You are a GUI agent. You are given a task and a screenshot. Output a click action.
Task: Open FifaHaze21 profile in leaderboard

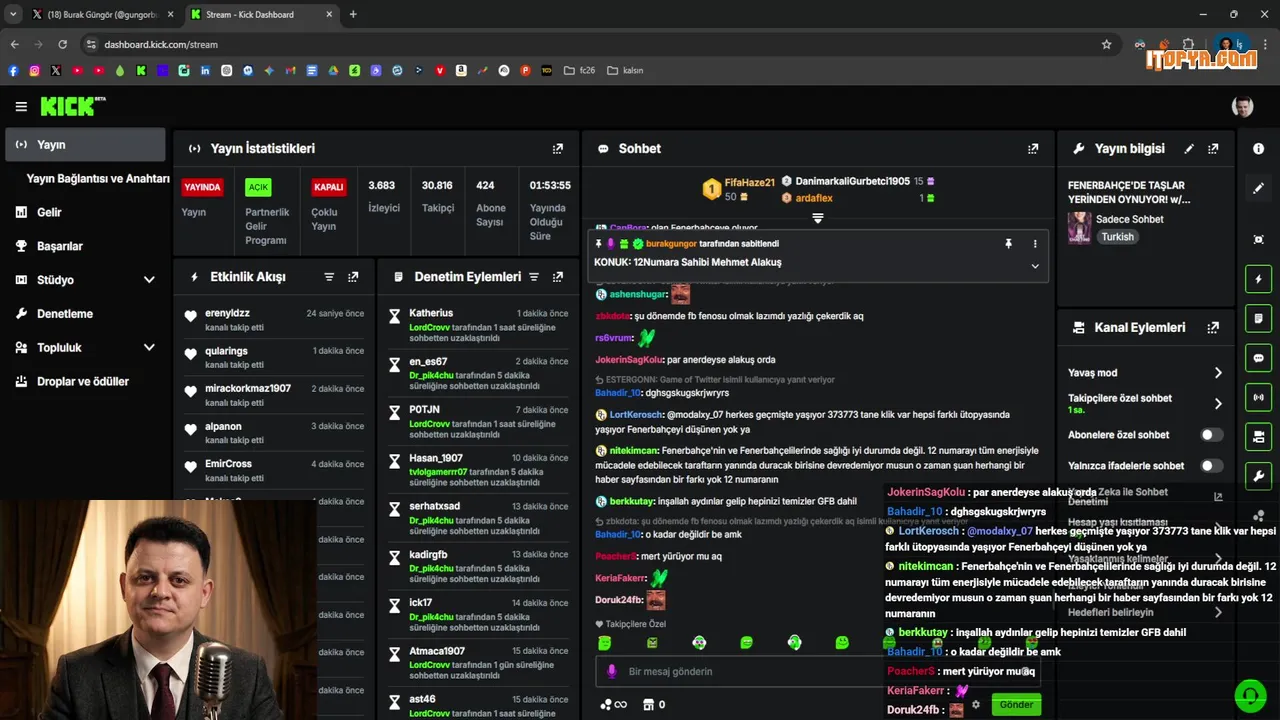(x=750, y=183)
